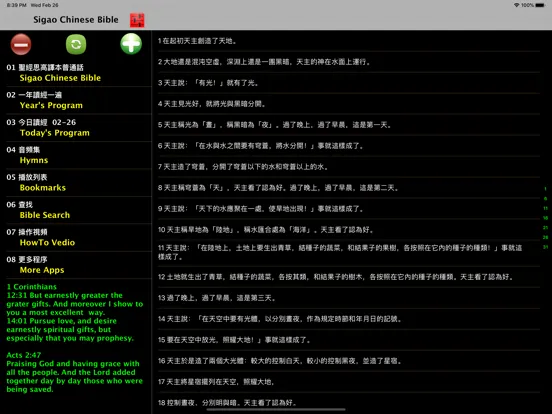The width and height of the screenshot is (552, 414).
Task: Click the red Sigao app icon in header
Action: click(x=137, y=20)
